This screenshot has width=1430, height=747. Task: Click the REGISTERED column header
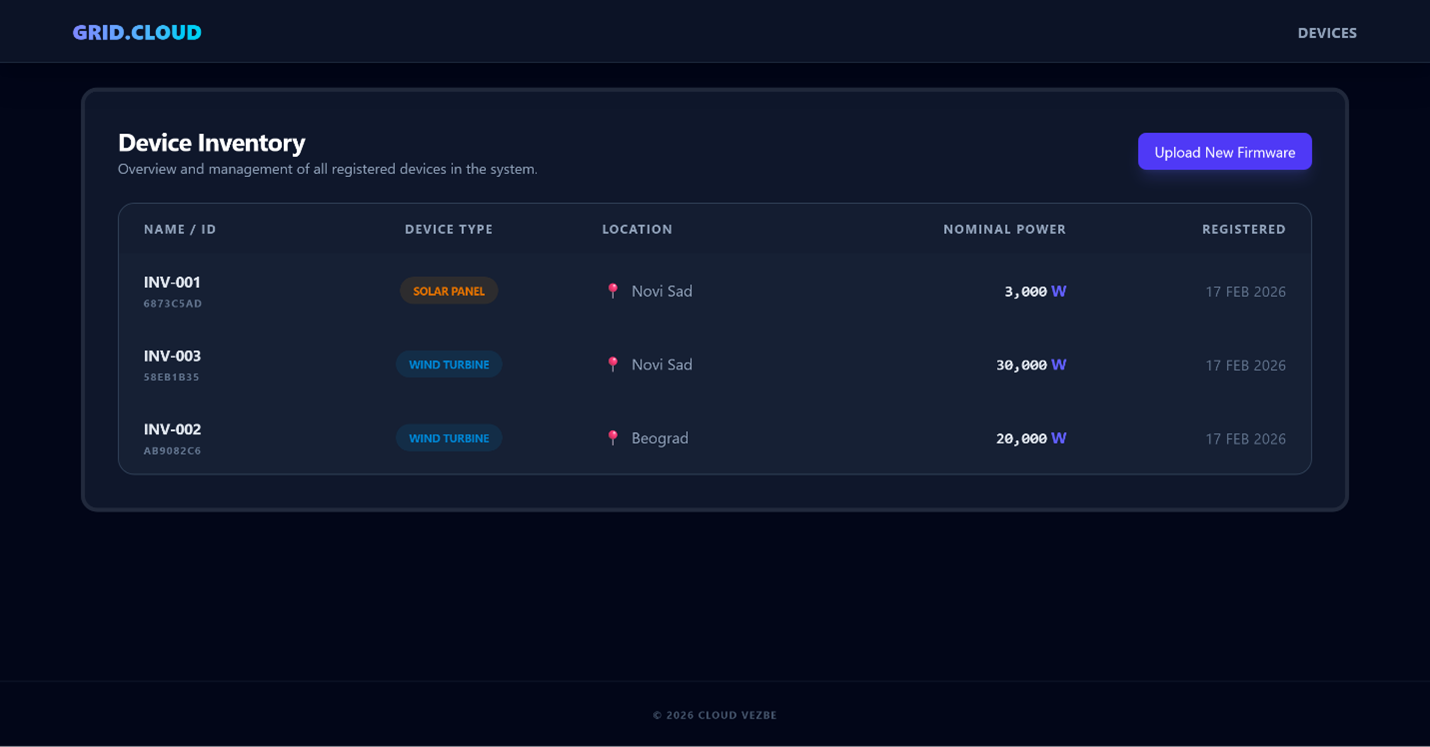1243,229
